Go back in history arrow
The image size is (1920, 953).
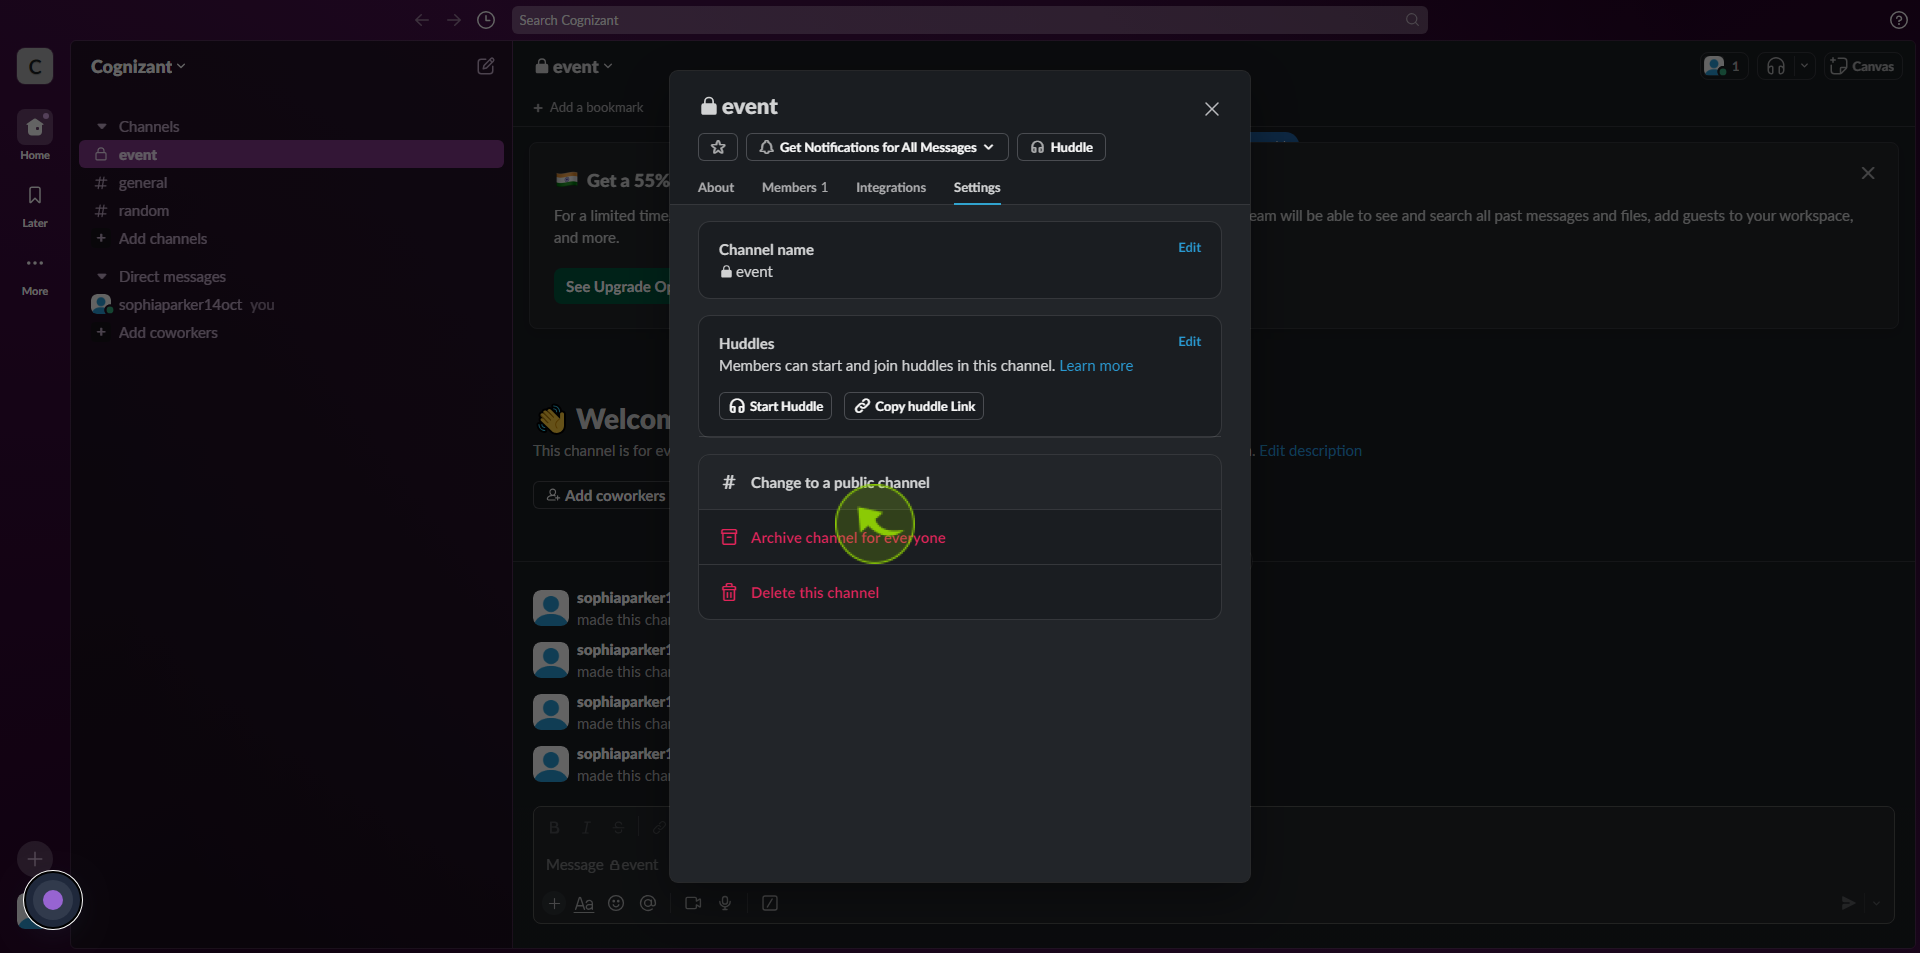[422, 20]
